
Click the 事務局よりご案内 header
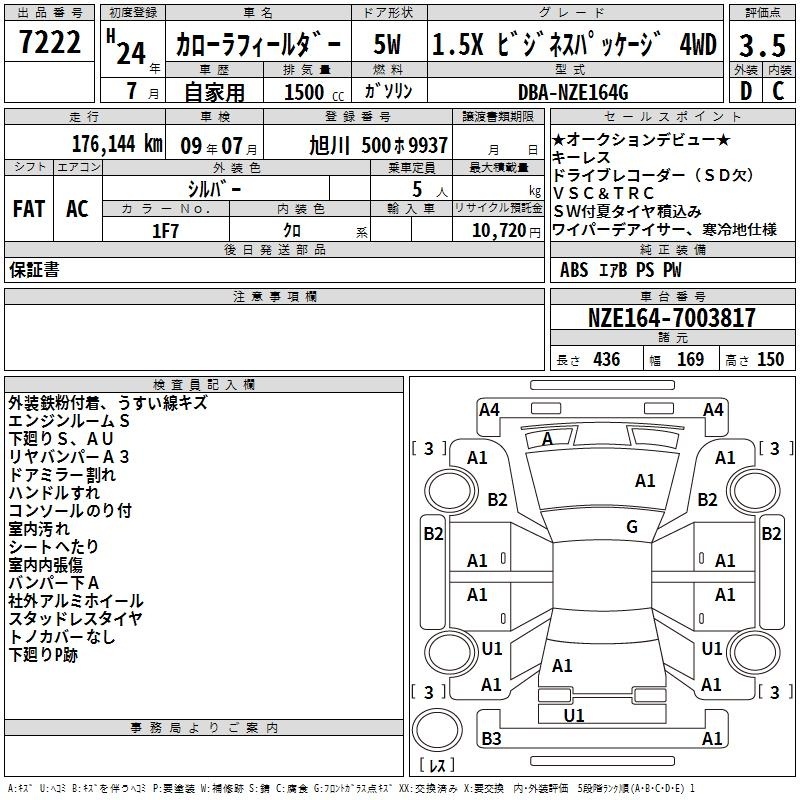[x=204, y=728]
